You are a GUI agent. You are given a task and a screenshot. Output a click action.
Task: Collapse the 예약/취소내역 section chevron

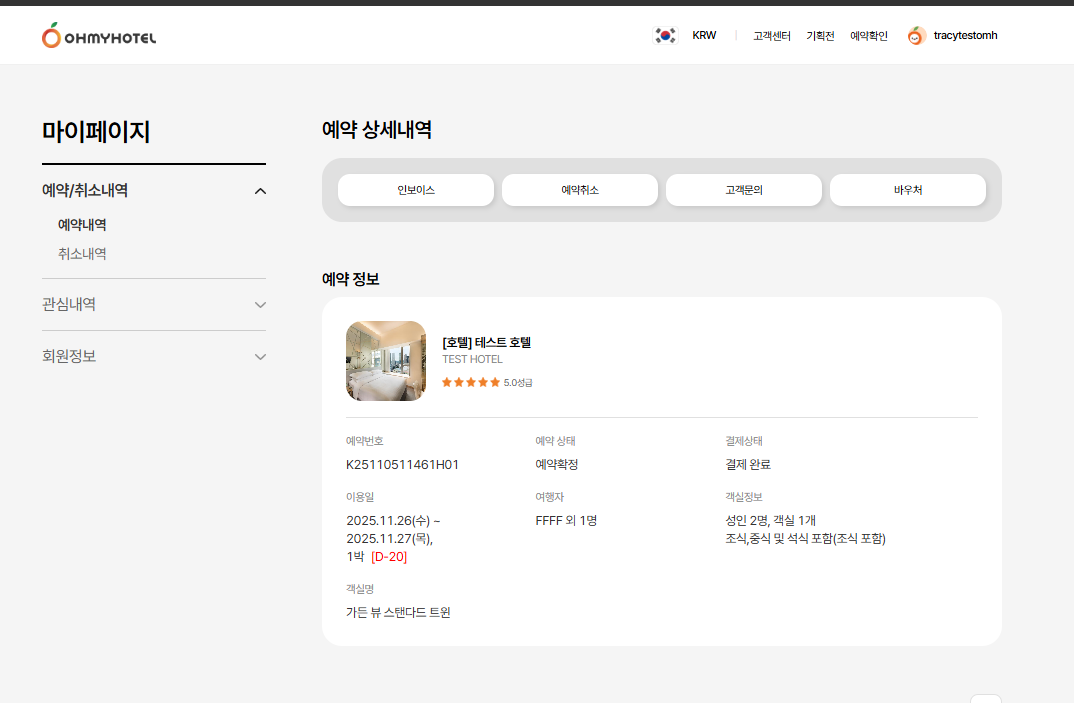260,191
